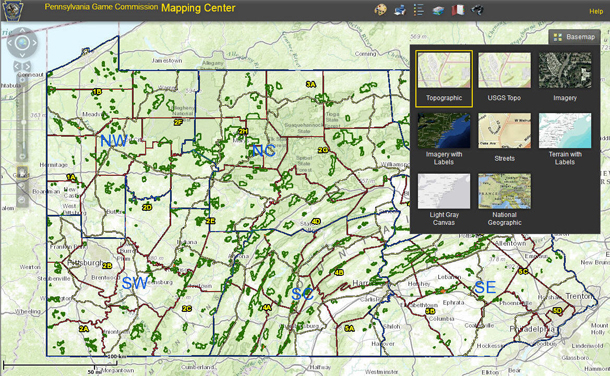Click the NC region label on map

(264, 150)
